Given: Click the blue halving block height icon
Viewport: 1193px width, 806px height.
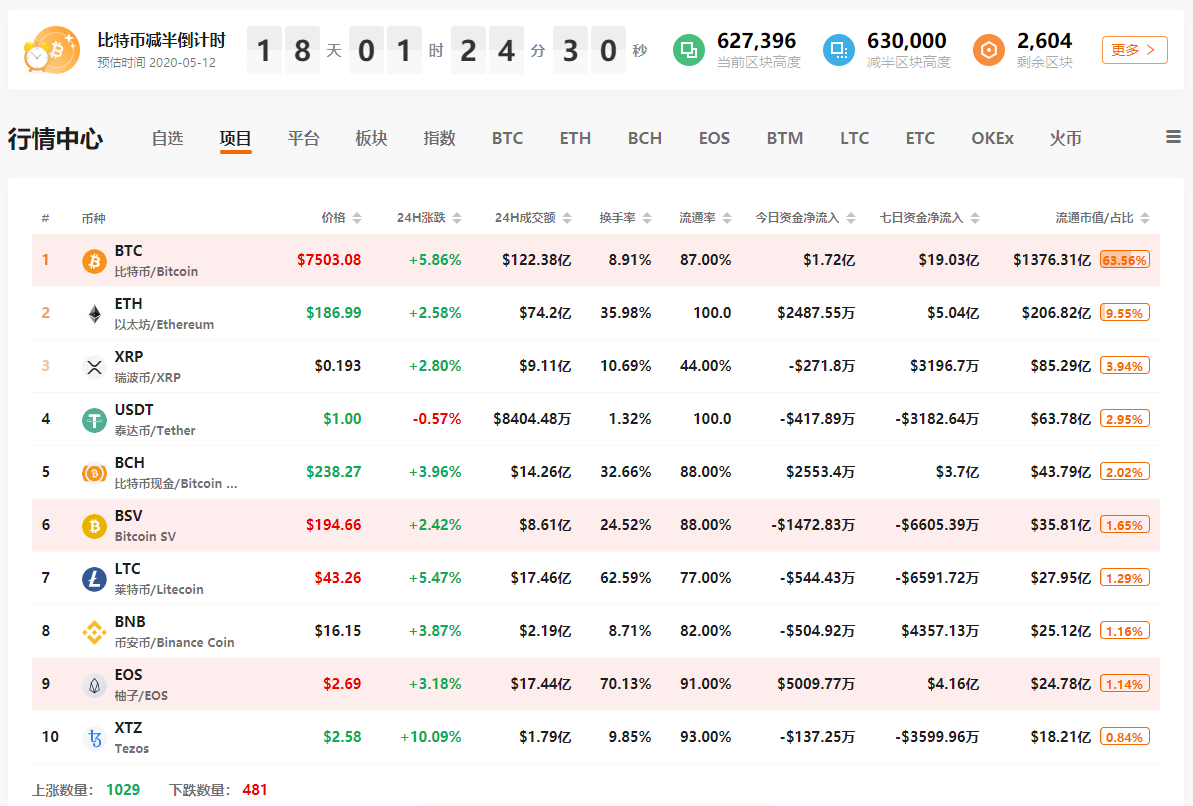Looking at the screenshot, I should point(838,50).
